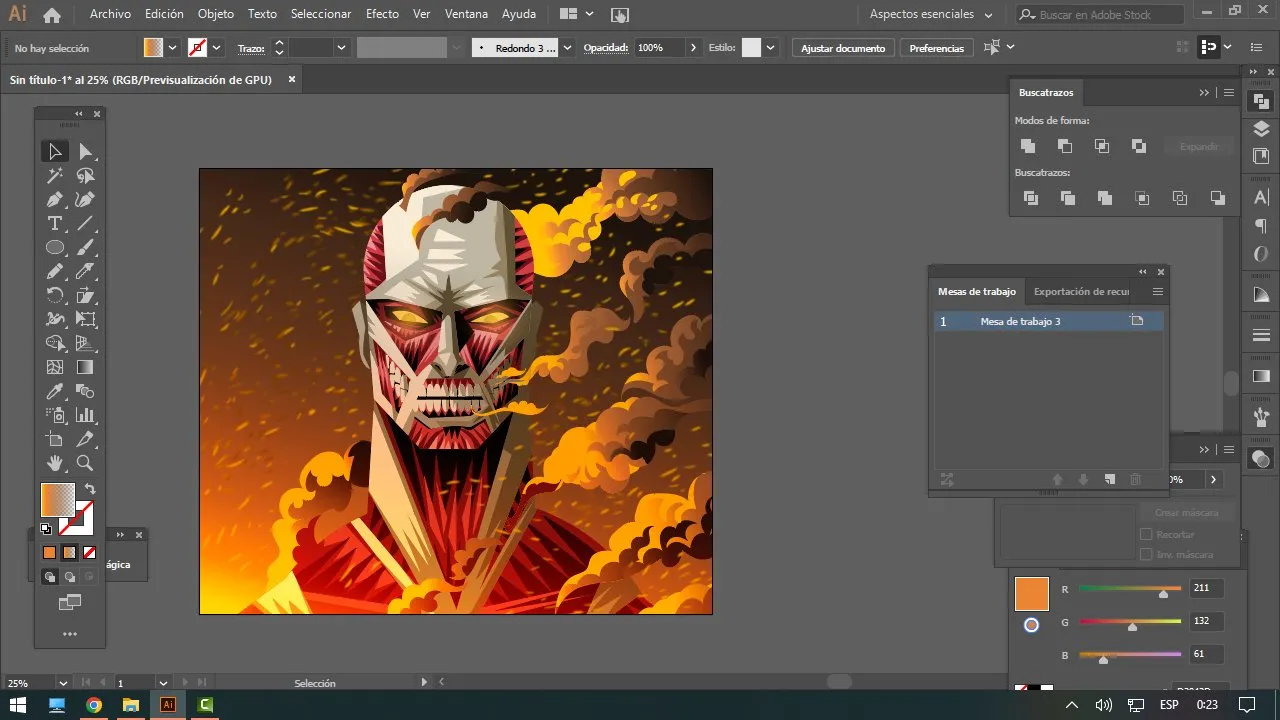Viewport: 1280px width, 720px height.
Task: Switch to Exportación de recursos tab
Action: tap(1081, 292)
